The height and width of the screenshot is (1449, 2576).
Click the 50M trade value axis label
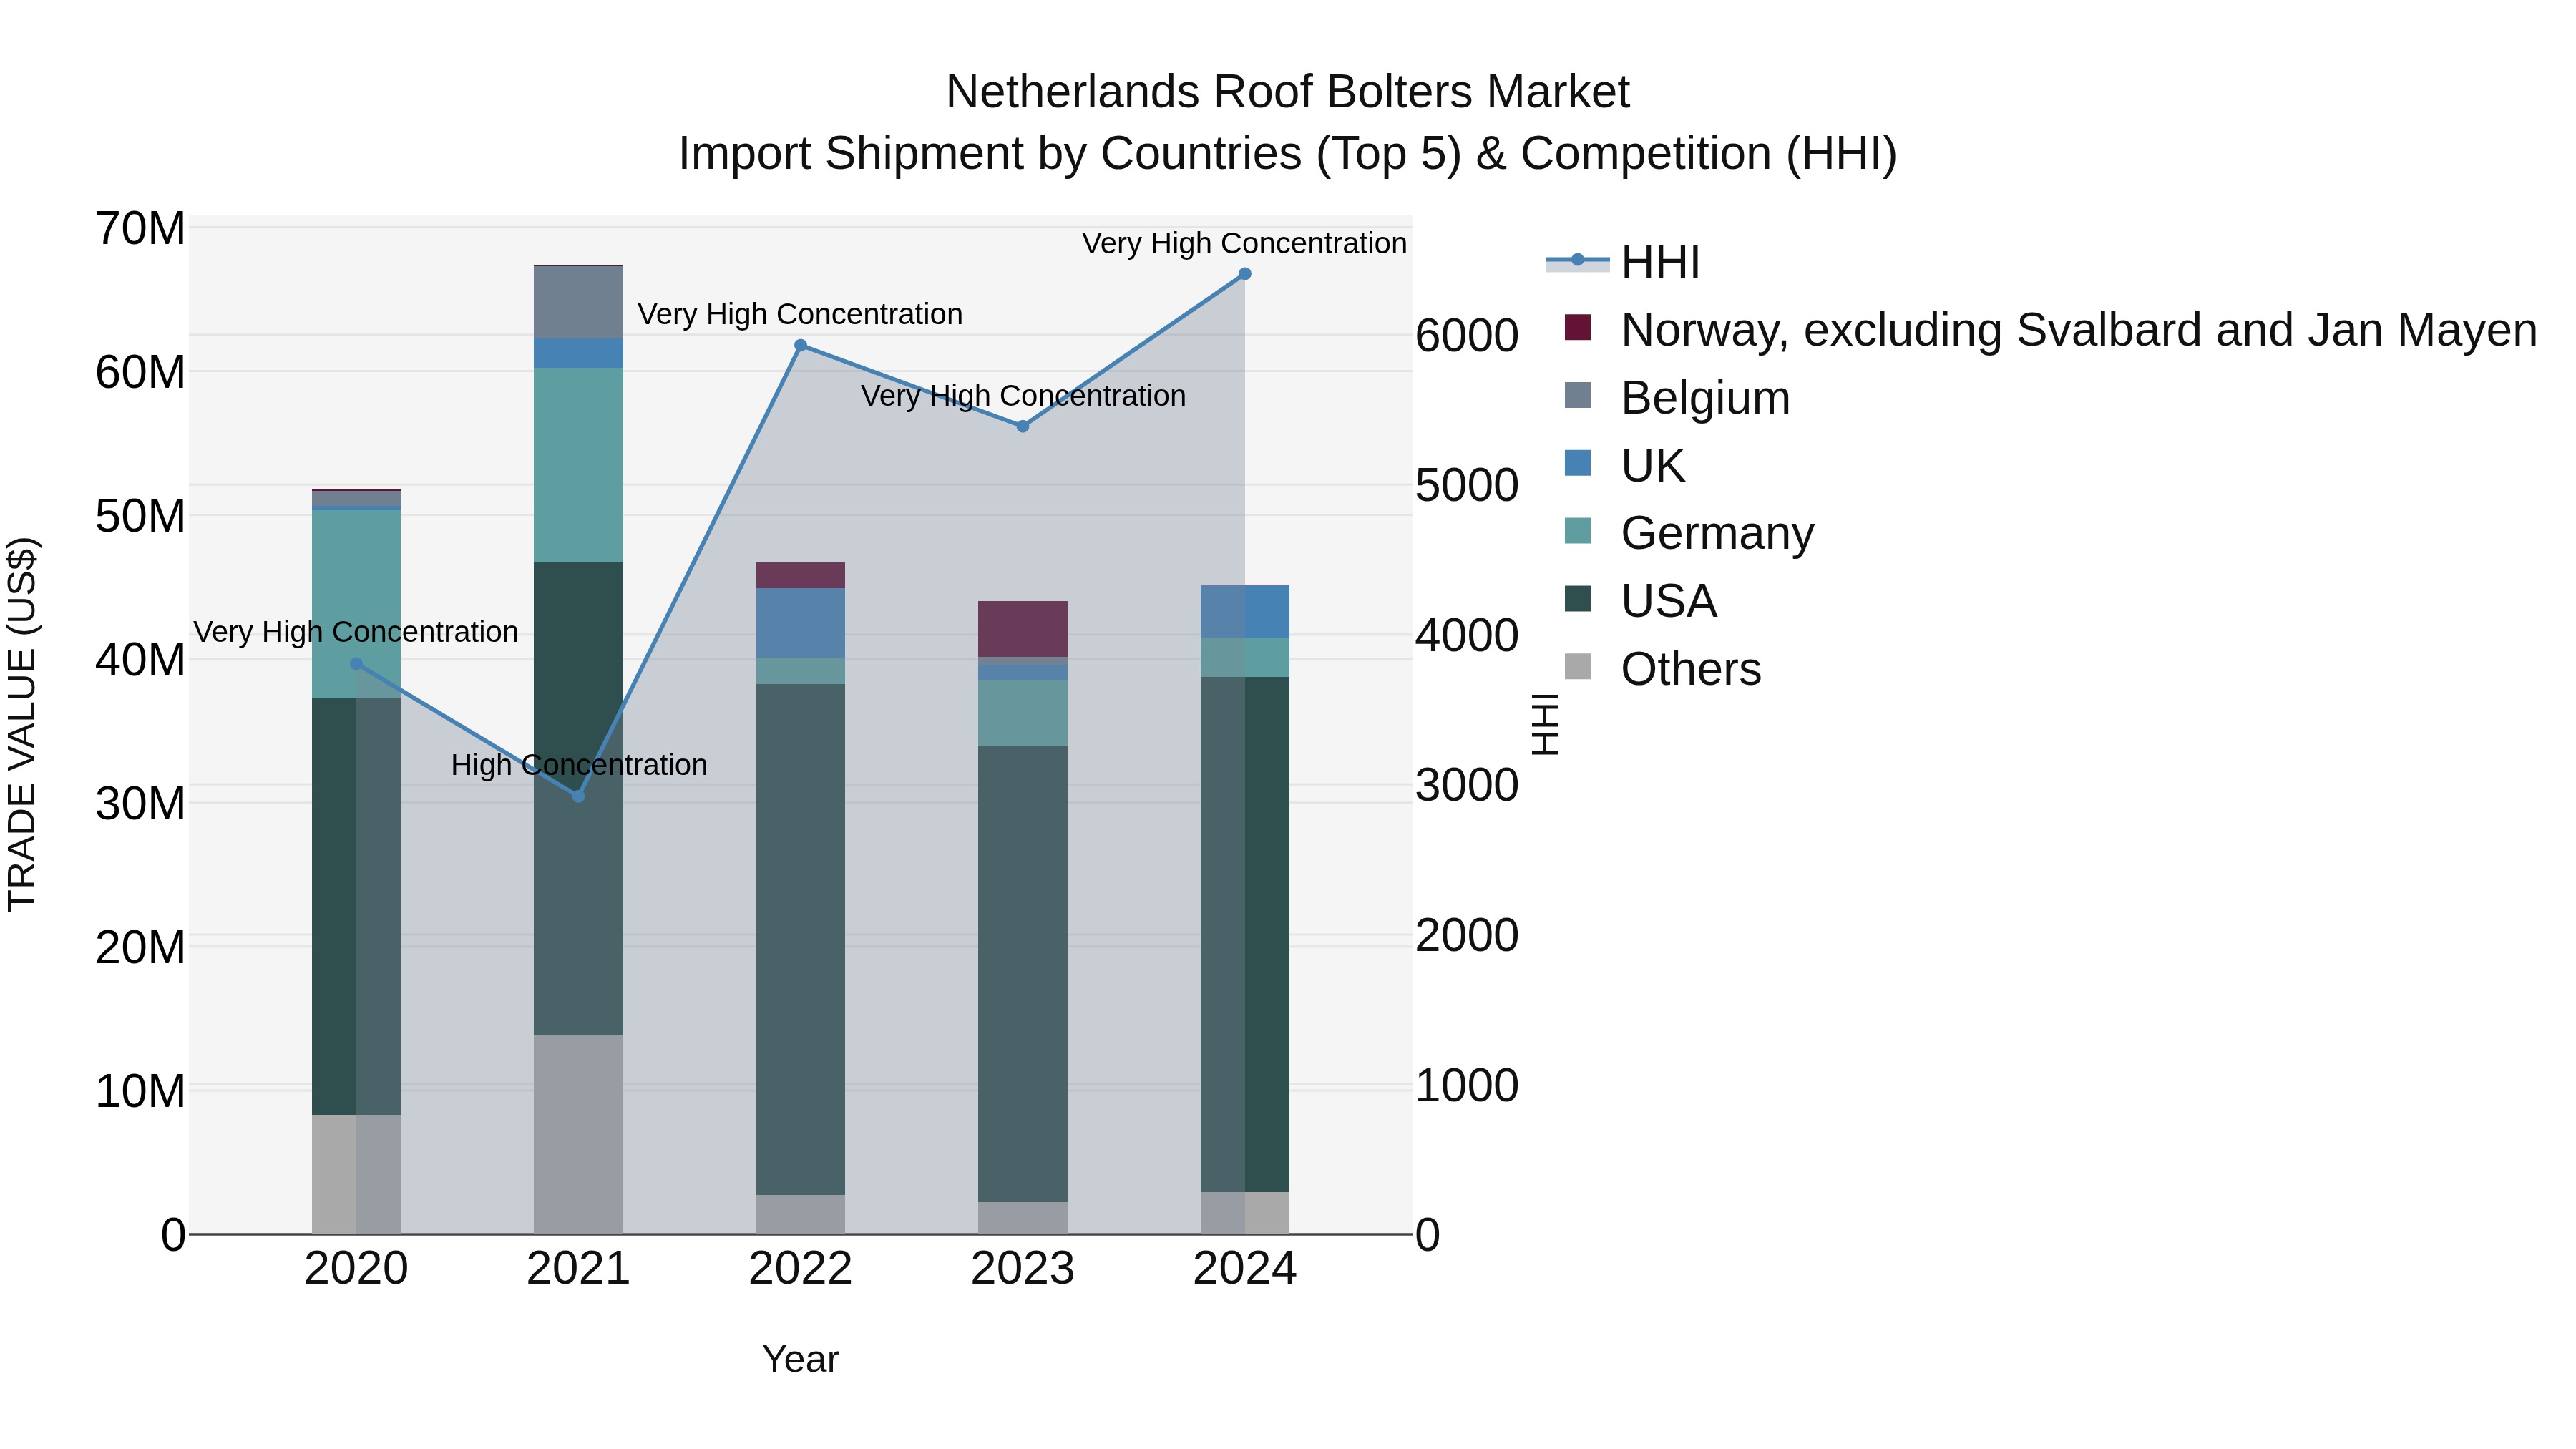click(140, 517)
